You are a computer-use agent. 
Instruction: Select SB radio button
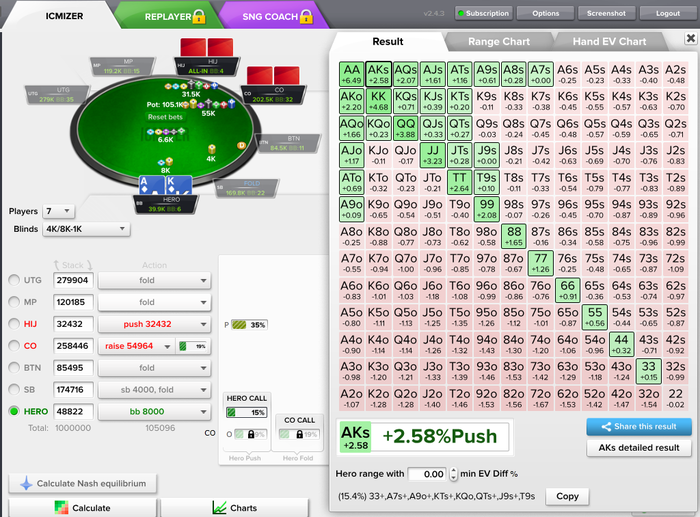pos(14,389)
